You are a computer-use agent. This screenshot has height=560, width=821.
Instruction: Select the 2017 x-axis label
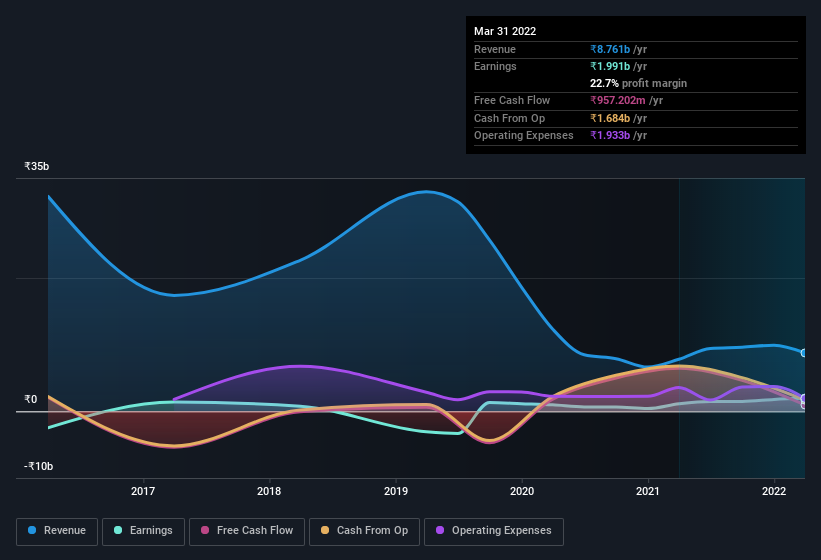tap(143, 491)
